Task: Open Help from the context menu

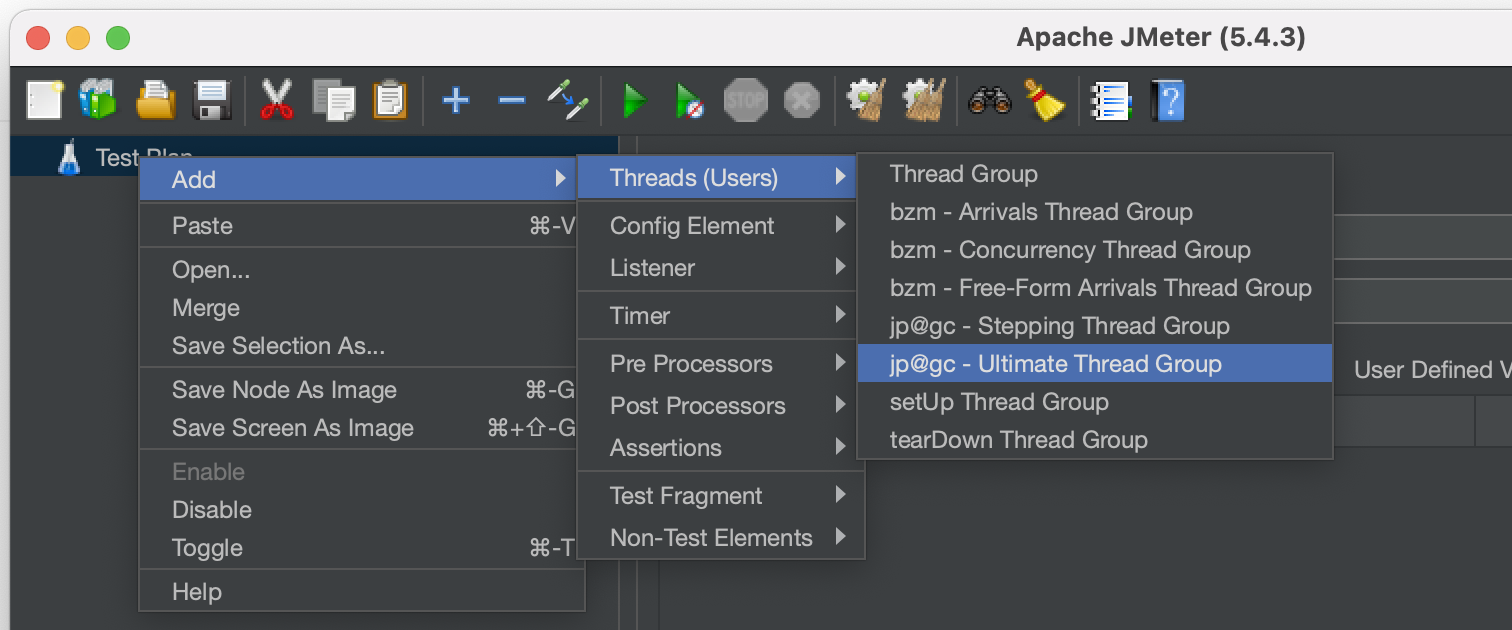Action: pos(360,592)
